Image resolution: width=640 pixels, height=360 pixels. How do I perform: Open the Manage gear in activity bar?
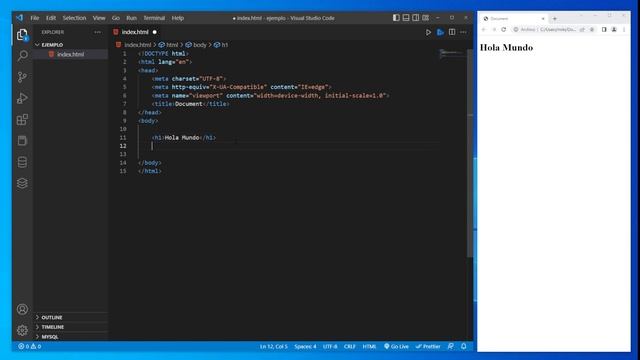pyautogui.click(x=22, y=330)
